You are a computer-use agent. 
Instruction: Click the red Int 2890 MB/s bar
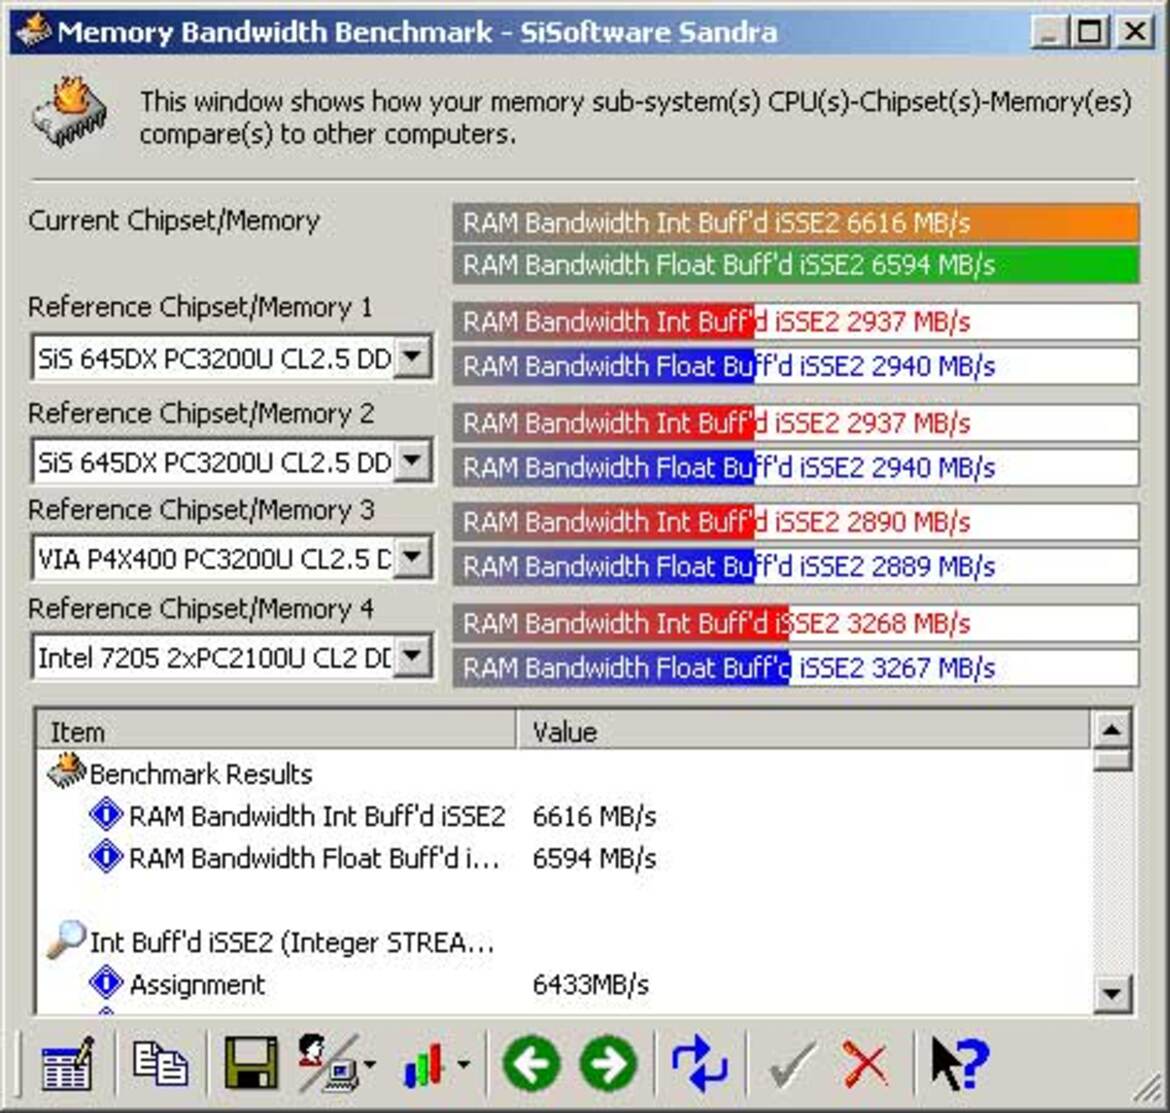(795, 521)
